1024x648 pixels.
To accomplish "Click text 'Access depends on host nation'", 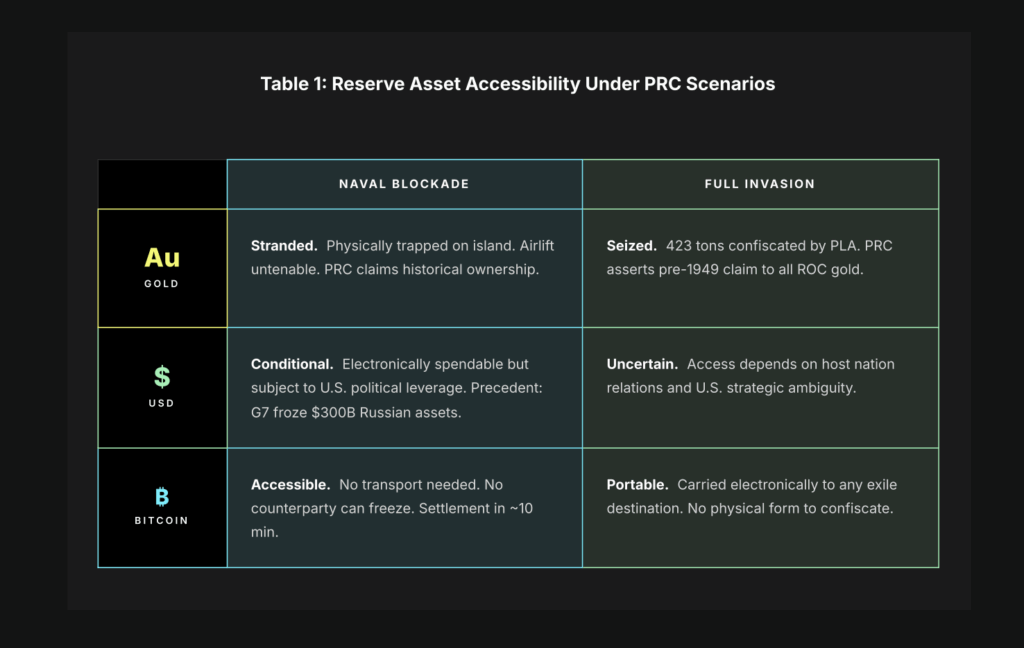I will (x=791, y=364).
